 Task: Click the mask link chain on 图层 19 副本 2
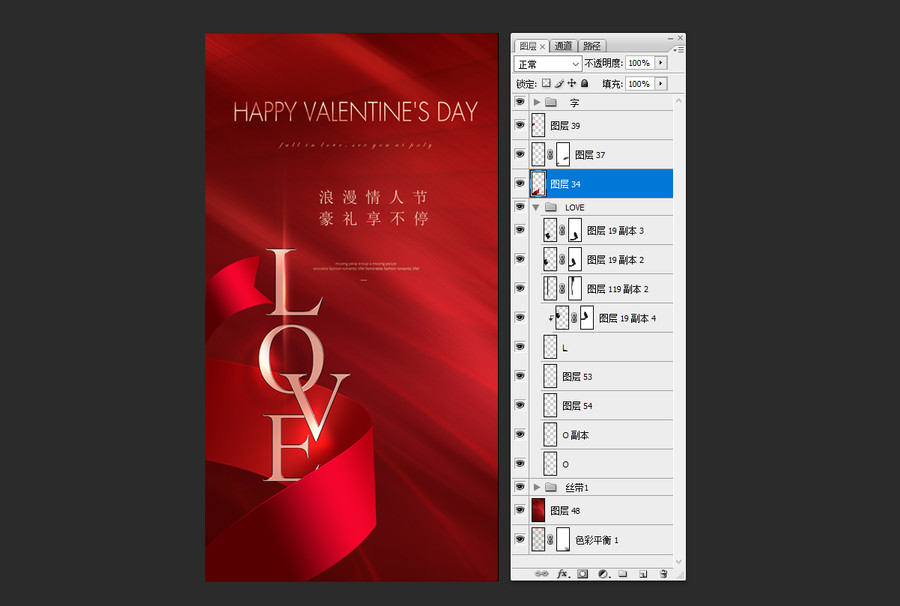click(x=562, y=259)
